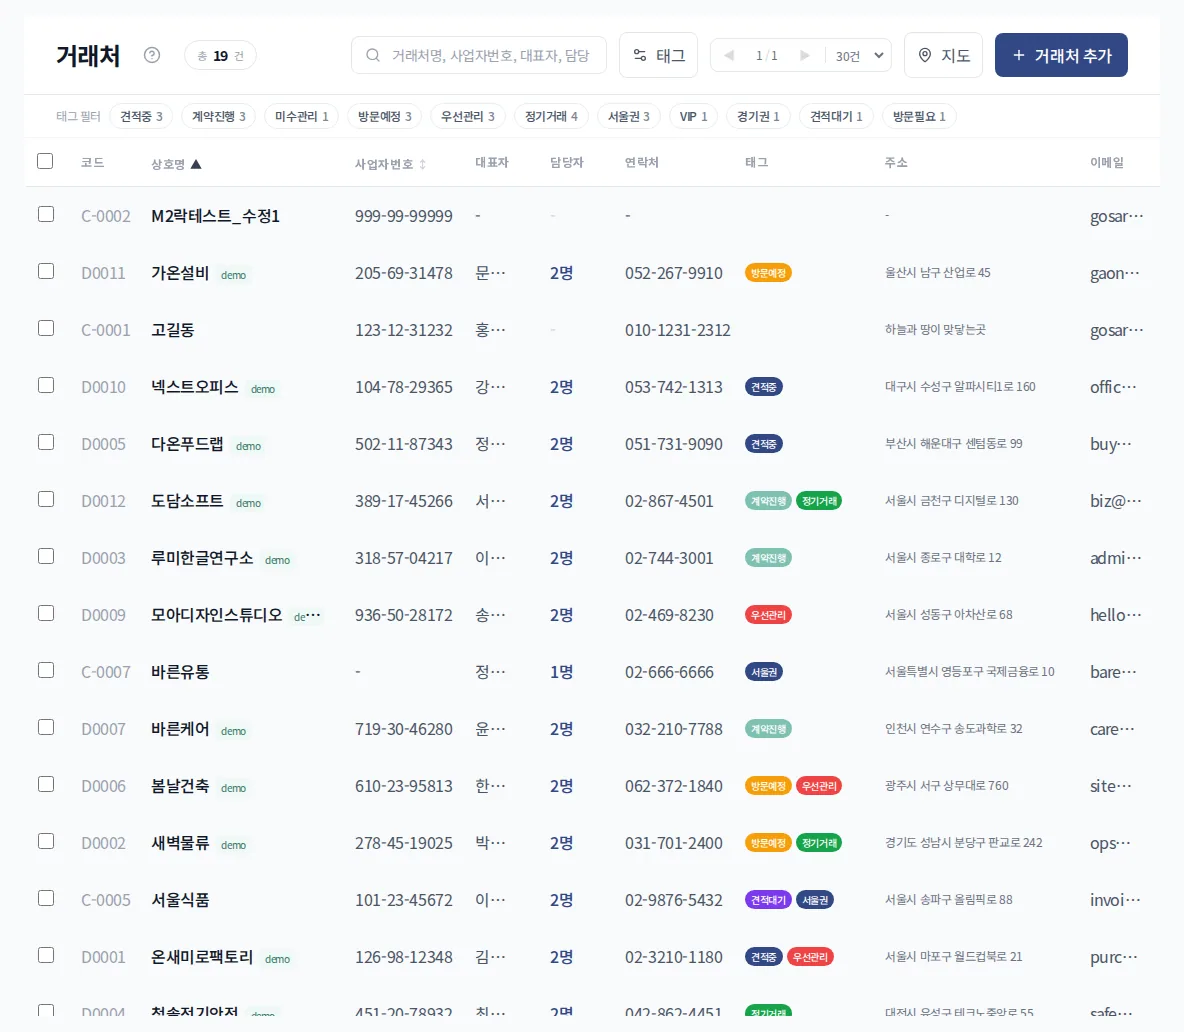
Task: Sort by 상호명 ascending arrow
Action: coord(196,164)
